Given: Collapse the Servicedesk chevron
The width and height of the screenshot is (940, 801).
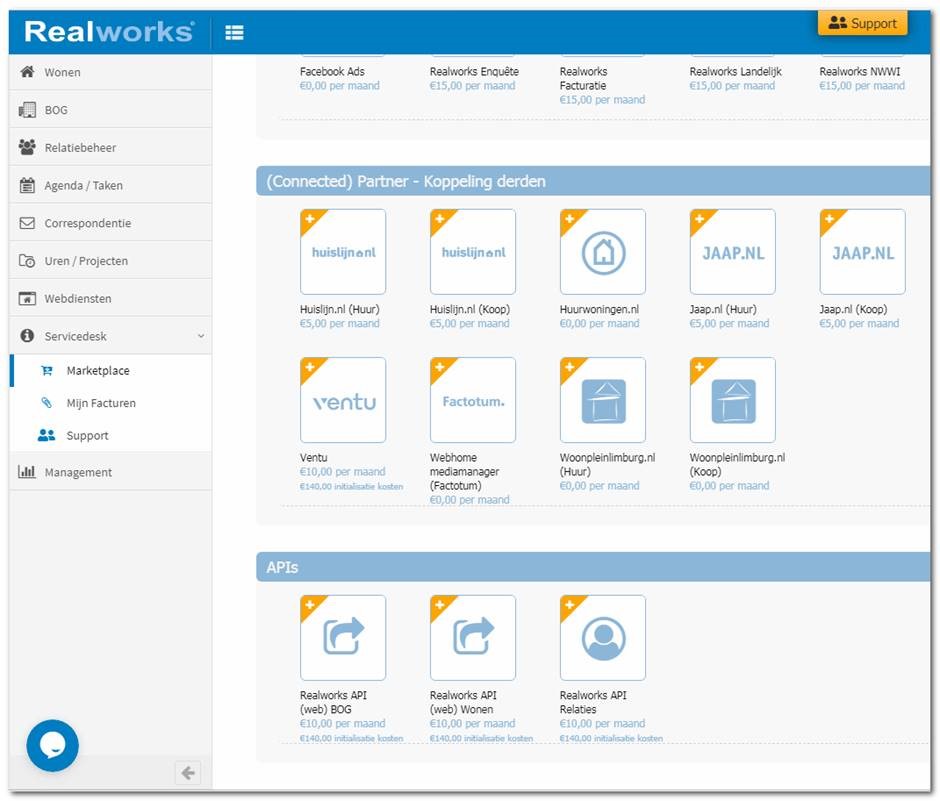Looking at the screenshot, I should pos(201,336).
